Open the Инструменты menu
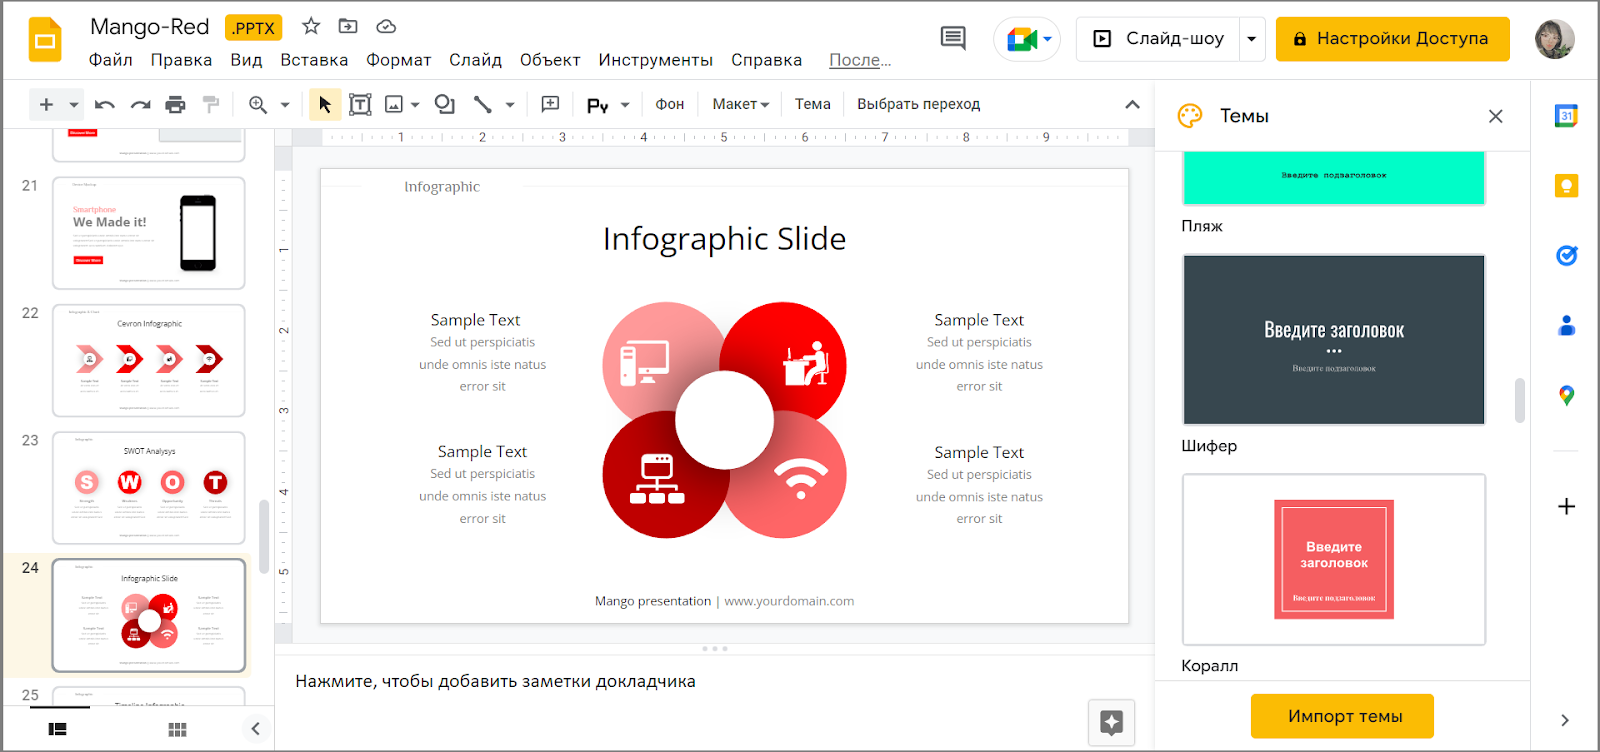1600x752 pixels. 655,60
